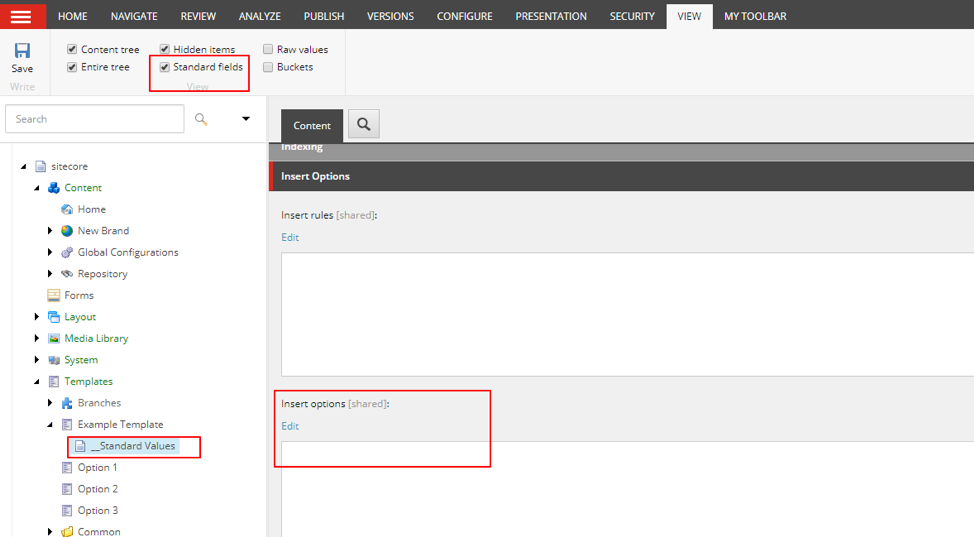Click Edit link under Insert rules

(x=290, y=237)
